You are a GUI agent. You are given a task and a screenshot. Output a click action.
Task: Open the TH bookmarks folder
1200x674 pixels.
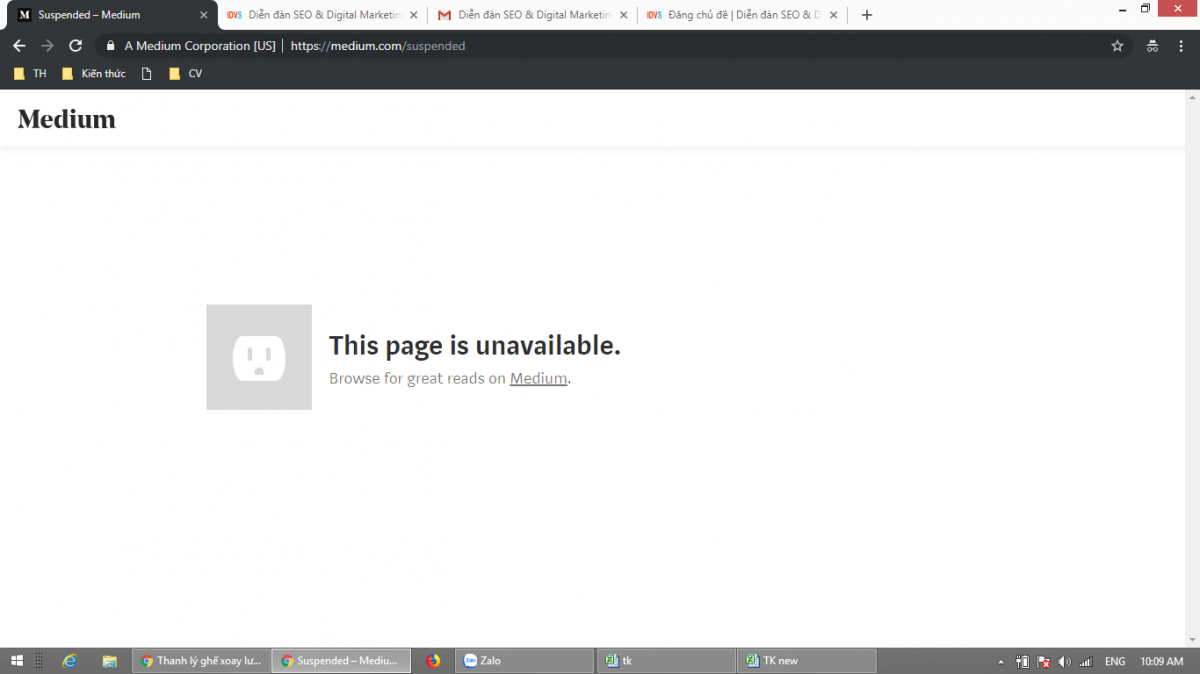(x=30, y=74)
